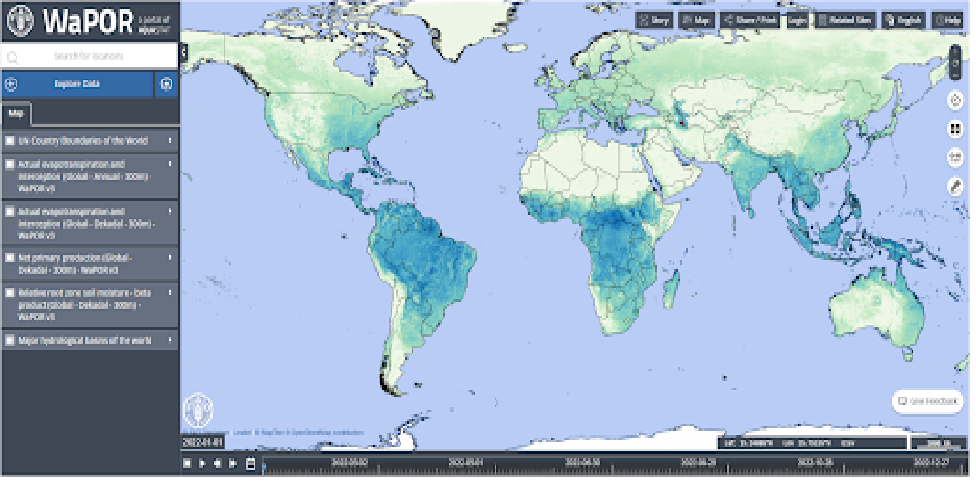
Task: Toggle UN Country Boundaries of the World layer
Action: point(10,141)
